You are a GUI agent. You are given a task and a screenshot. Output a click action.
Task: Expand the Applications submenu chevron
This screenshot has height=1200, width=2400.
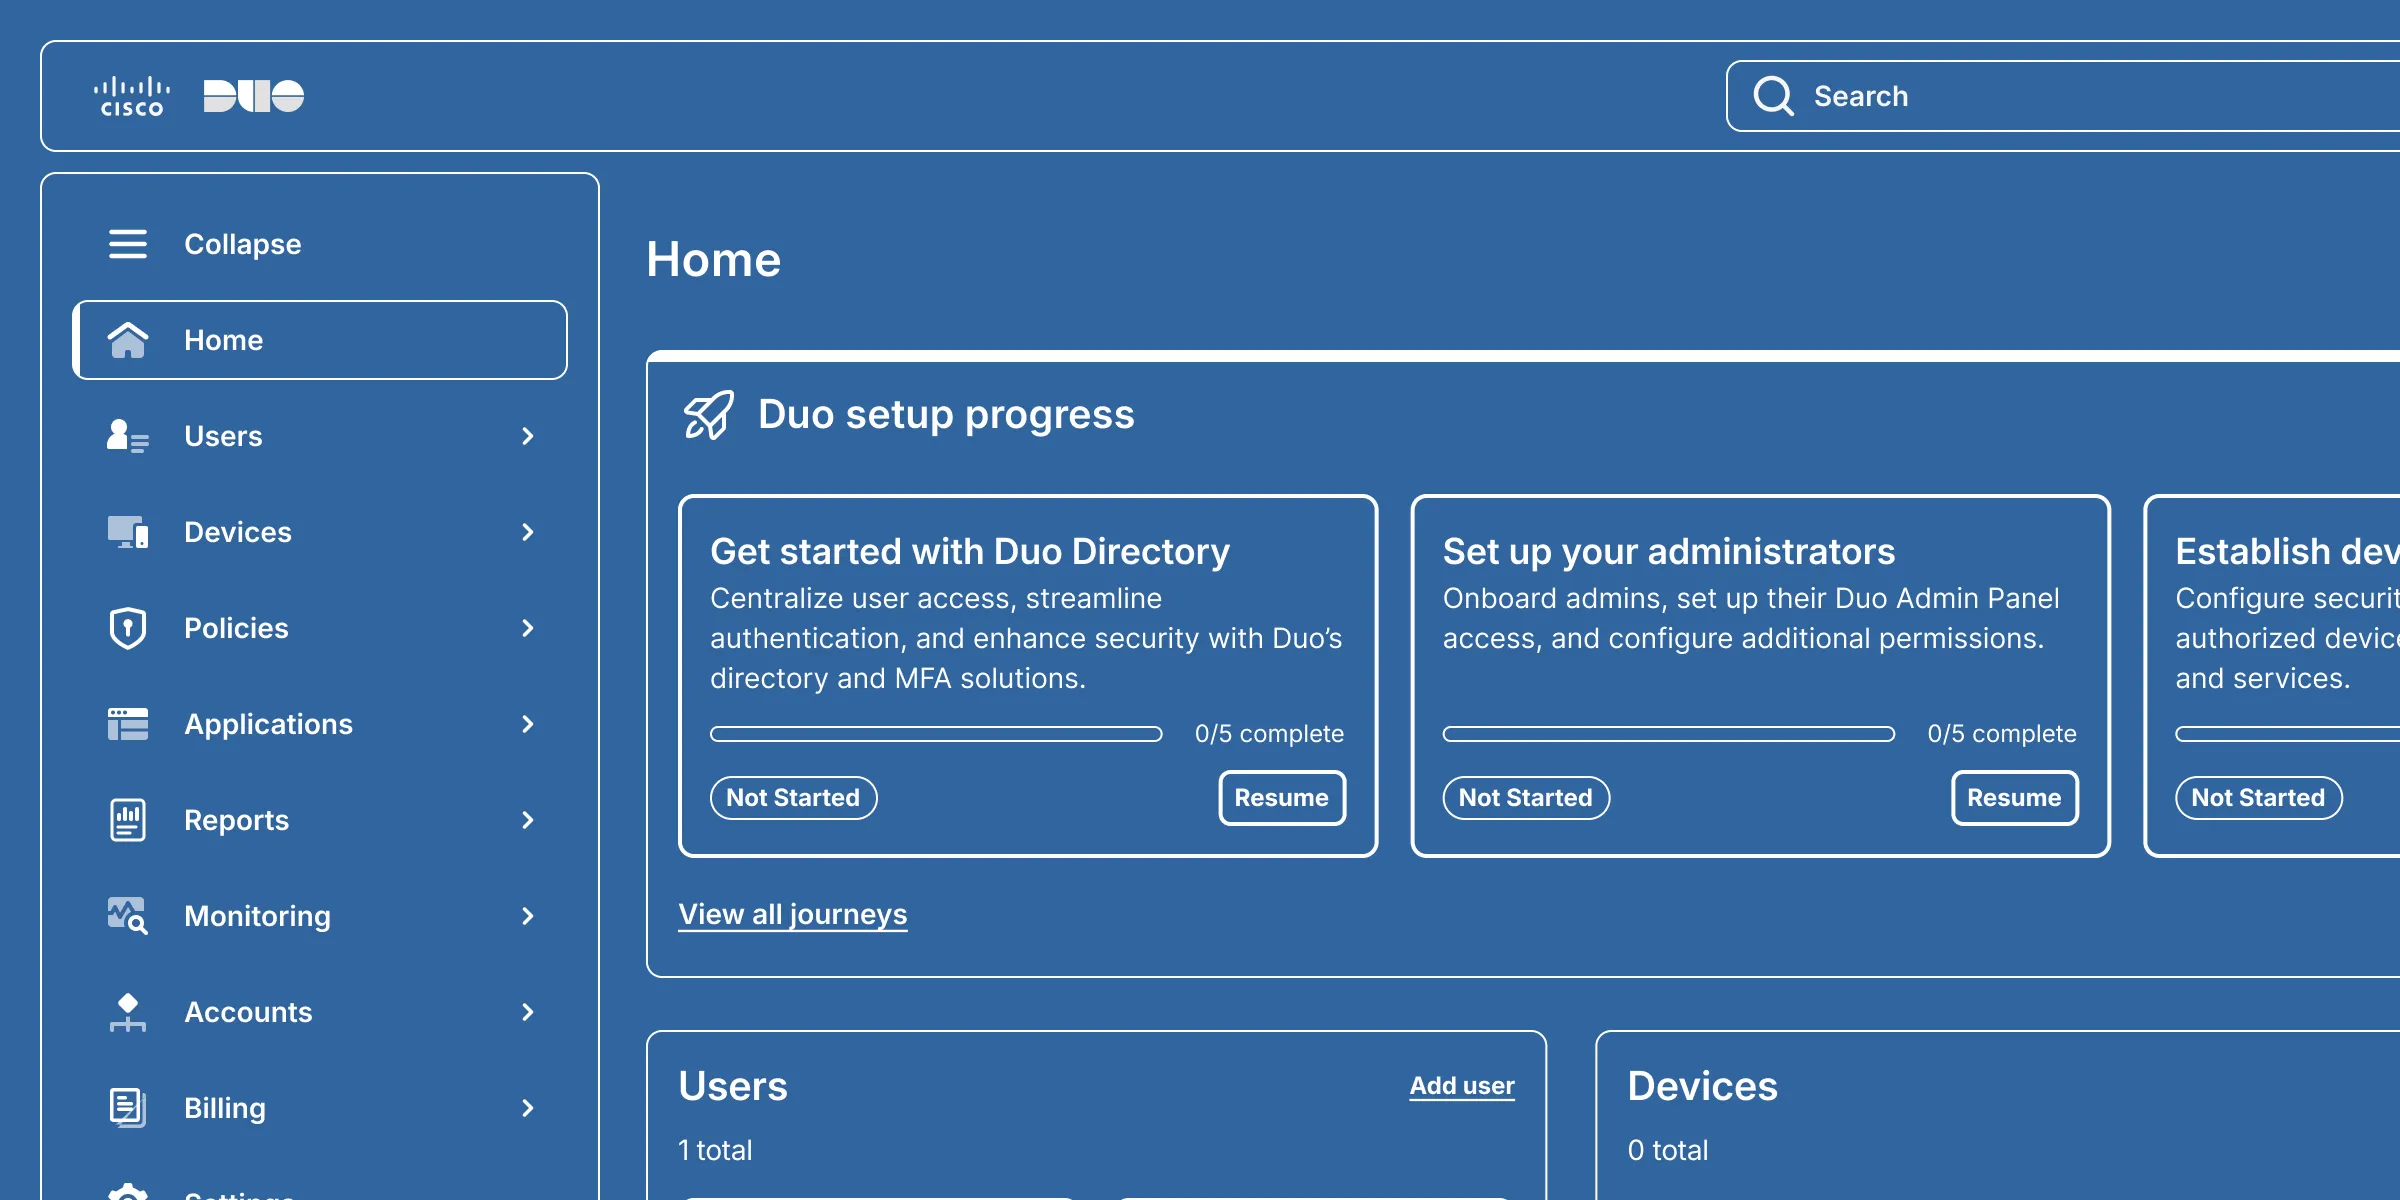pos(528,724)
